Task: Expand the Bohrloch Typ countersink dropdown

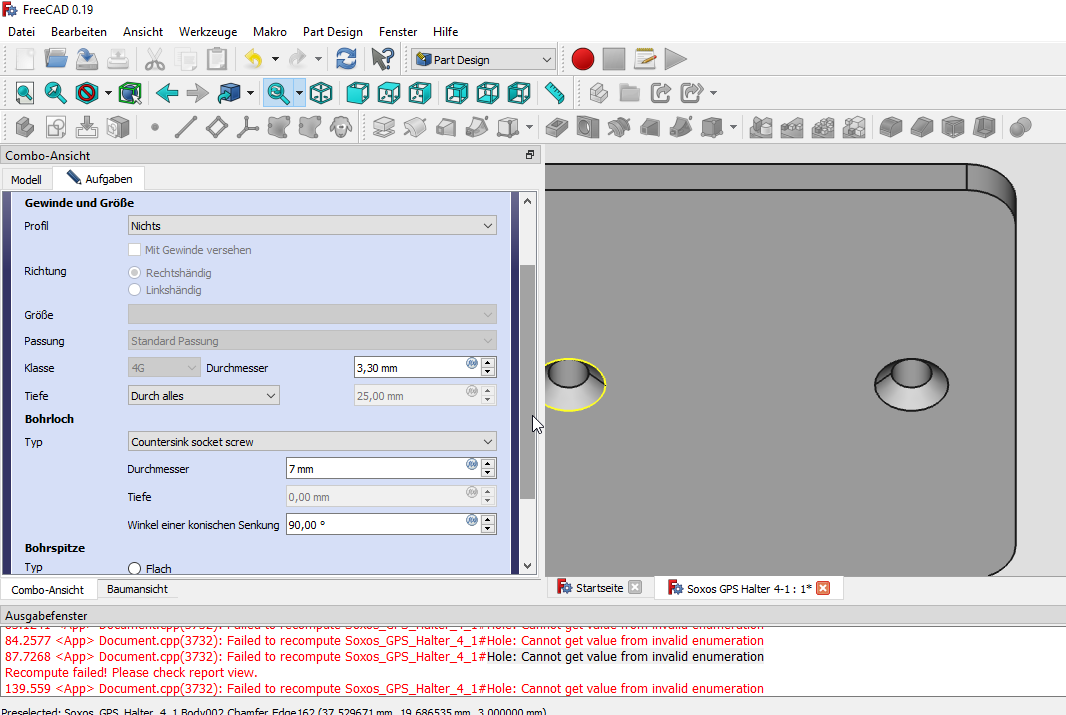Action: coord(312,442)
